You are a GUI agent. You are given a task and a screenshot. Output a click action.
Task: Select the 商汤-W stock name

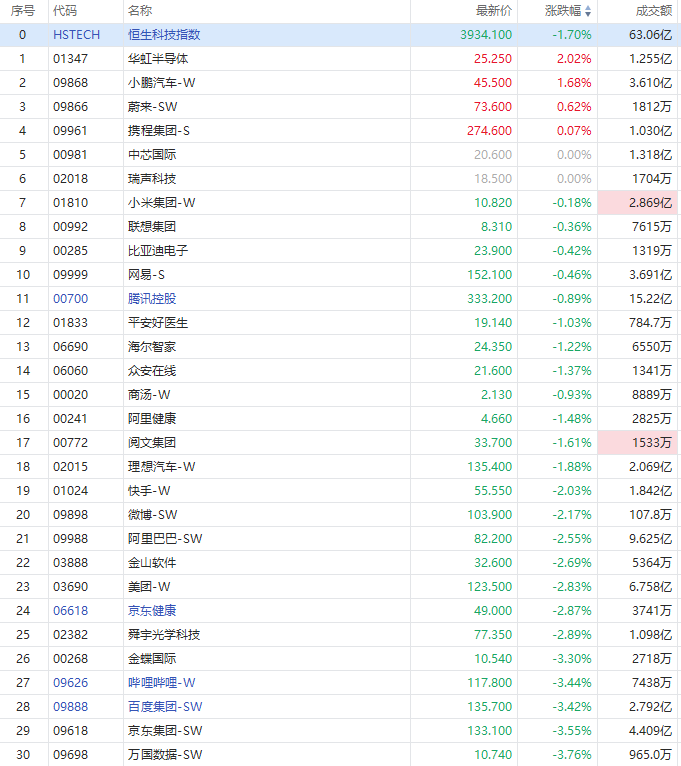coord(149,394)
